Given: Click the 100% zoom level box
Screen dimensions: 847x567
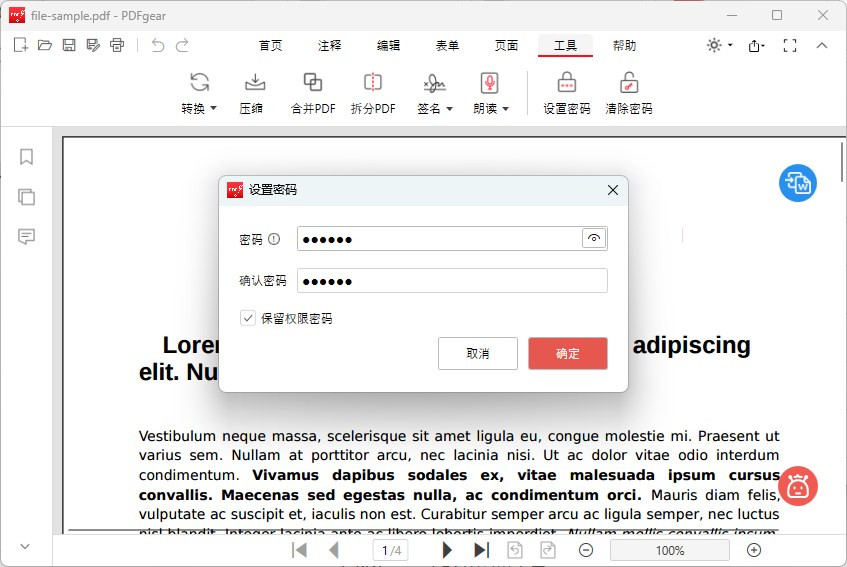Looking at the screenshot, I should (x=670, y=550).
